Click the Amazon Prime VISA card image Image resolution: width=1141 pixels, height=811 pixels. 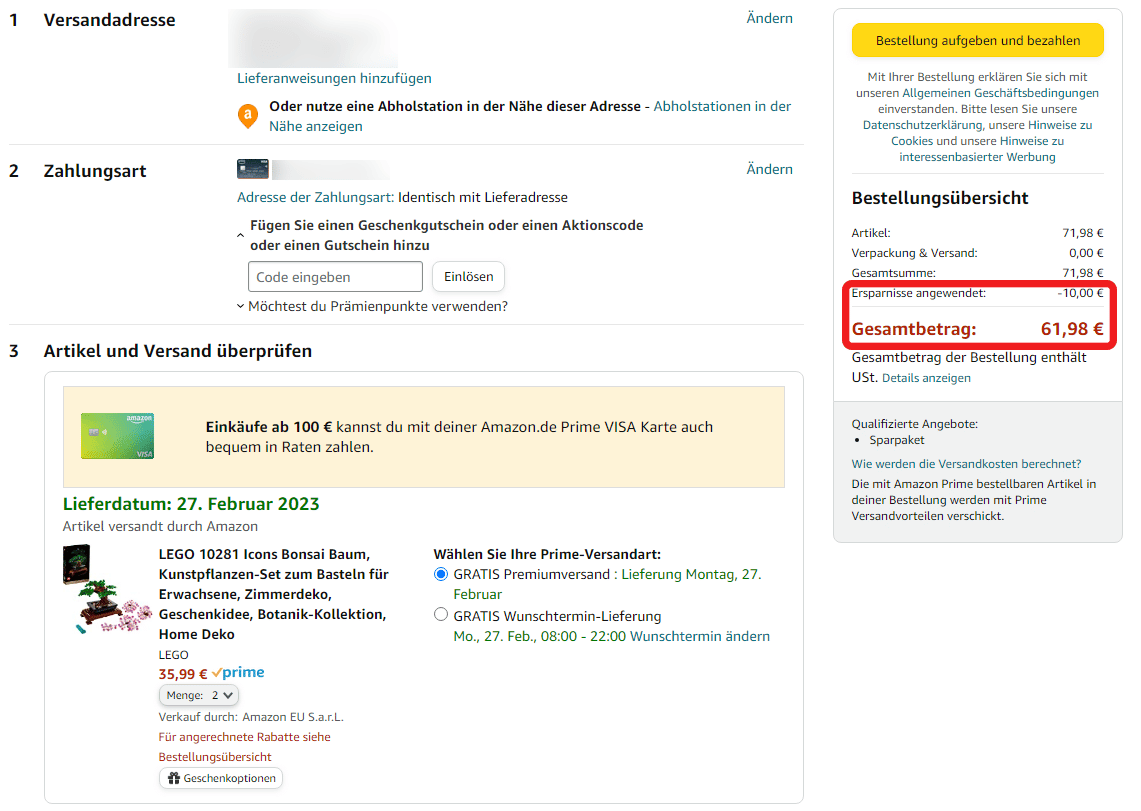(x=117, y=436)
